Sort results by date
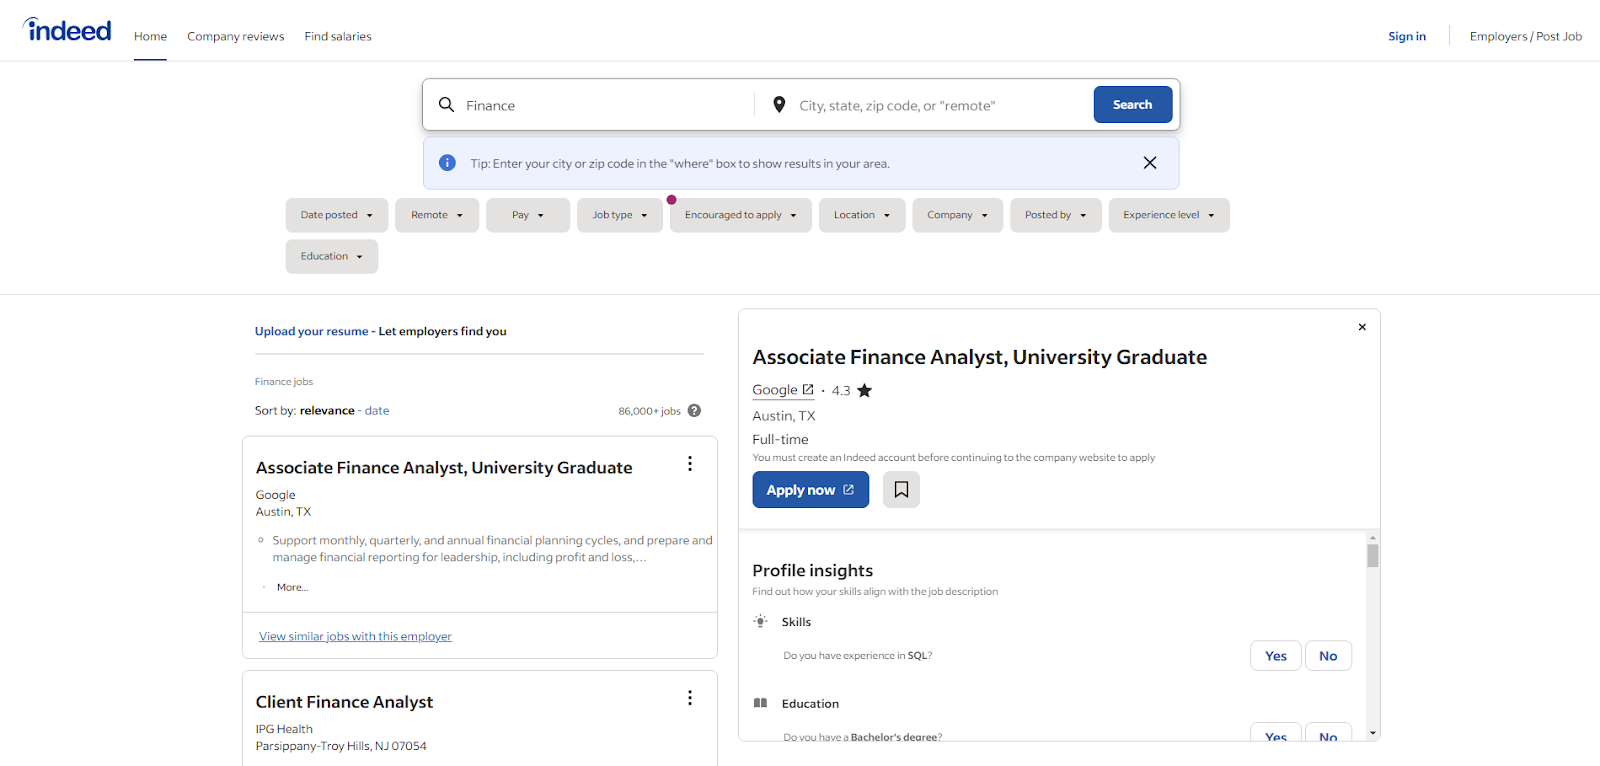 377,411
